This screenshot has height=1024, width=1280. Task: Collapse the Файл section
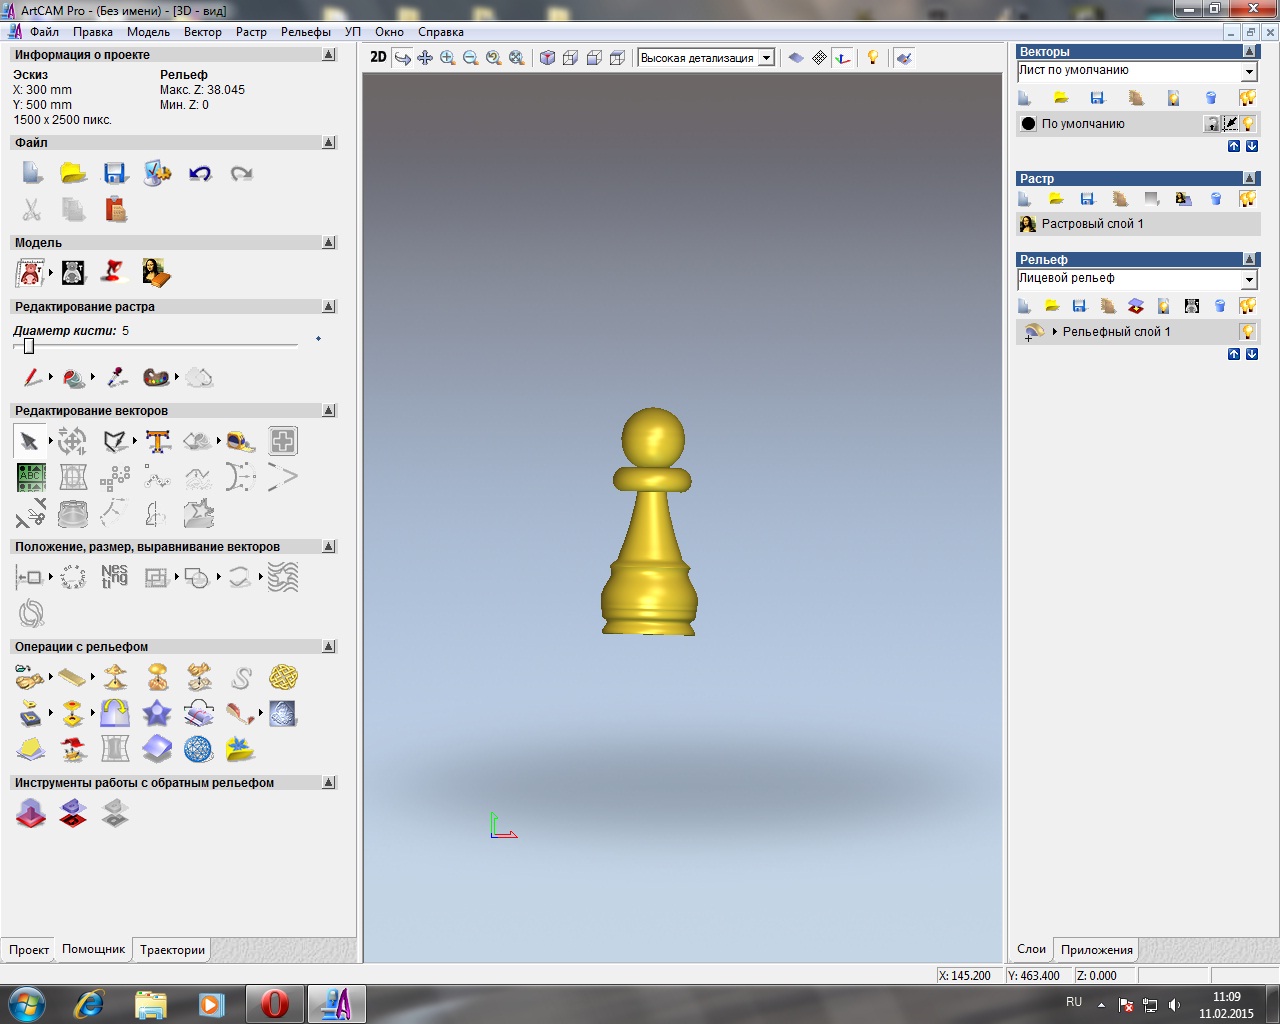pyautogui.click(x=329, y=143)
